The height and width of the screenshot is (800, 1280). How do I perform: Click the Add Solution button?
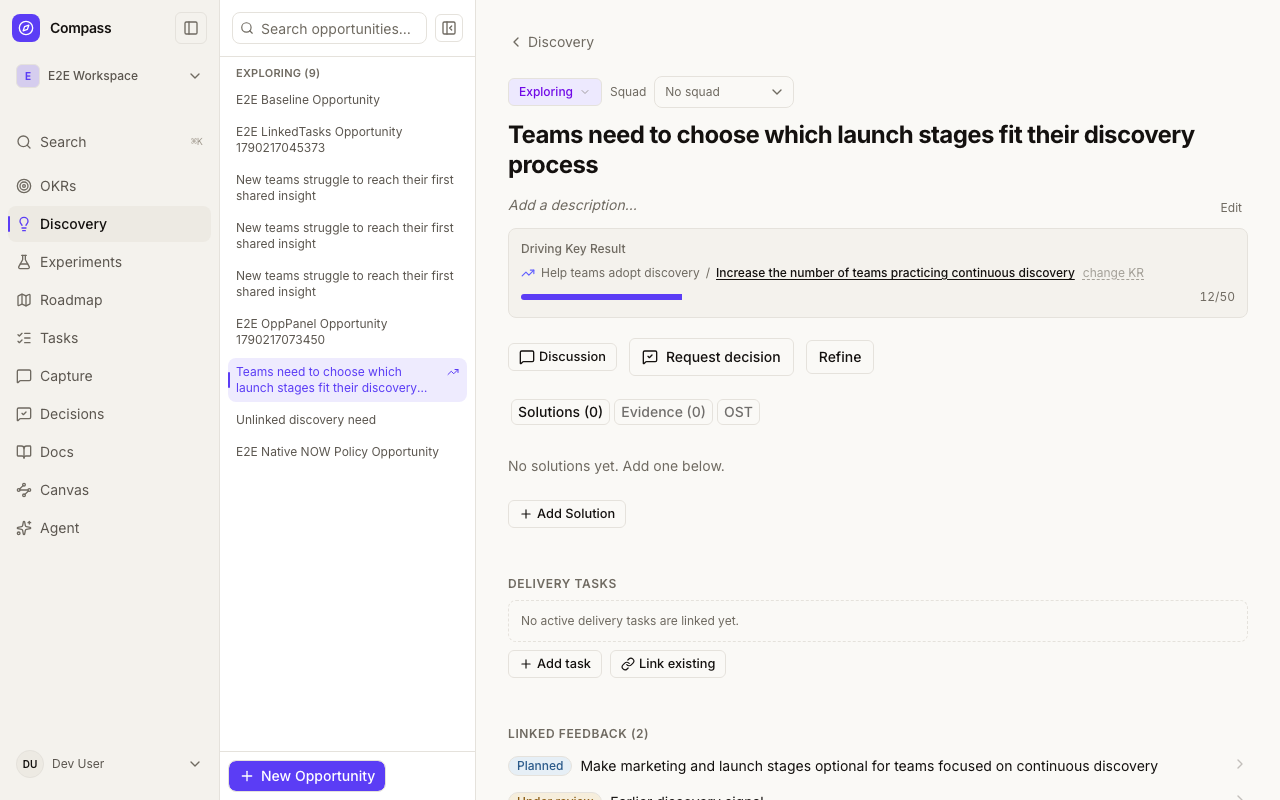coord(567,514)
